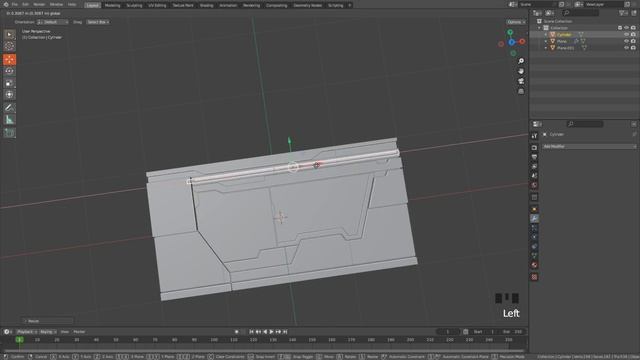Toggle auto keying record button in timeline
This screenshot has width=640, height=360.
(x=236, y=332)
